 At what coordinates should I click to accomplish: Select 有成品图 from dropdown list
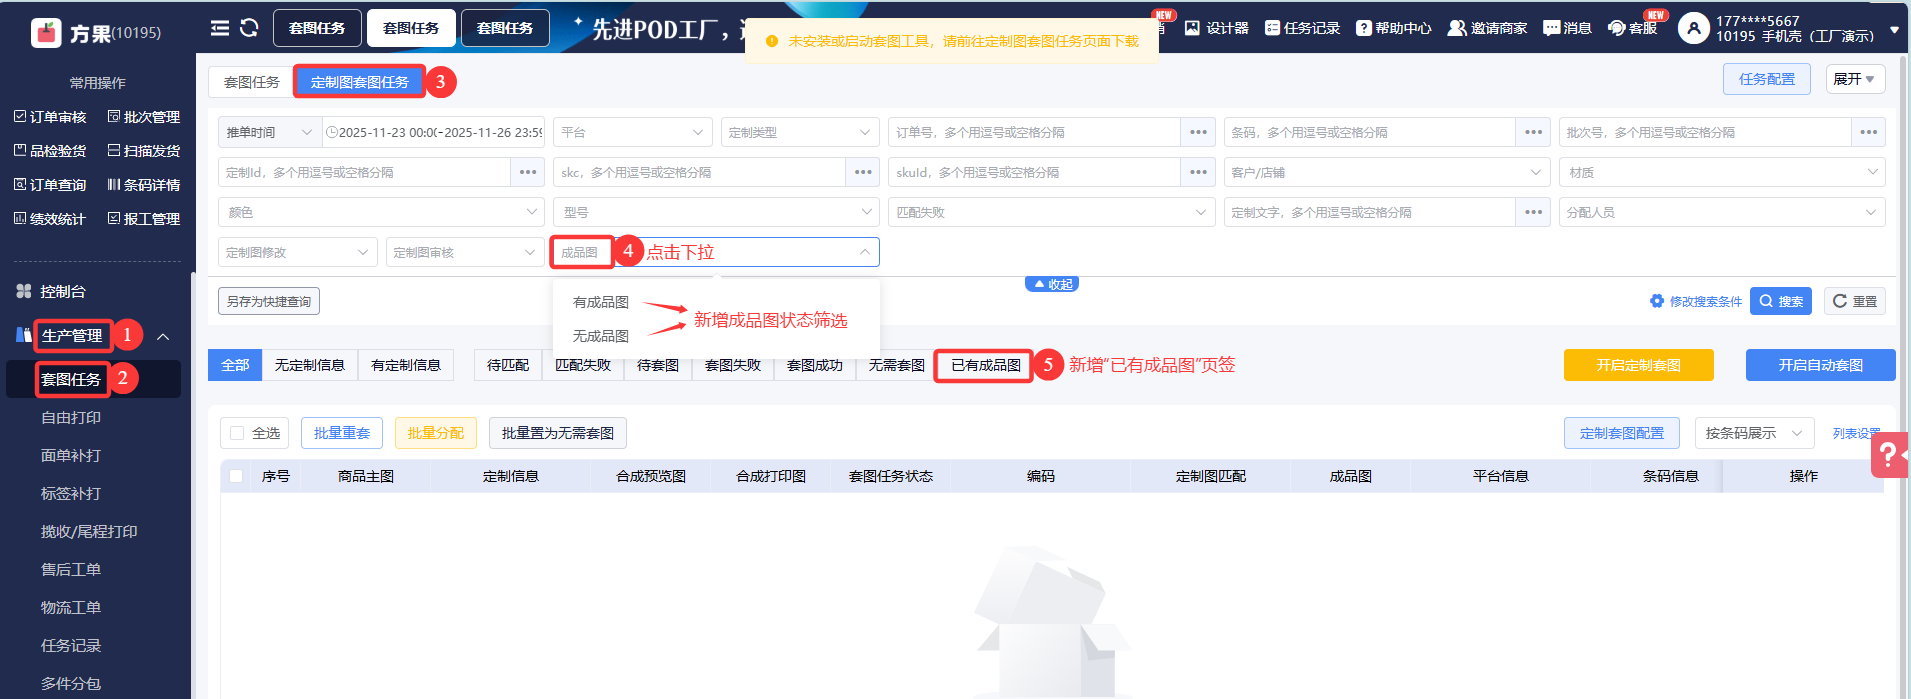[600, 302]
